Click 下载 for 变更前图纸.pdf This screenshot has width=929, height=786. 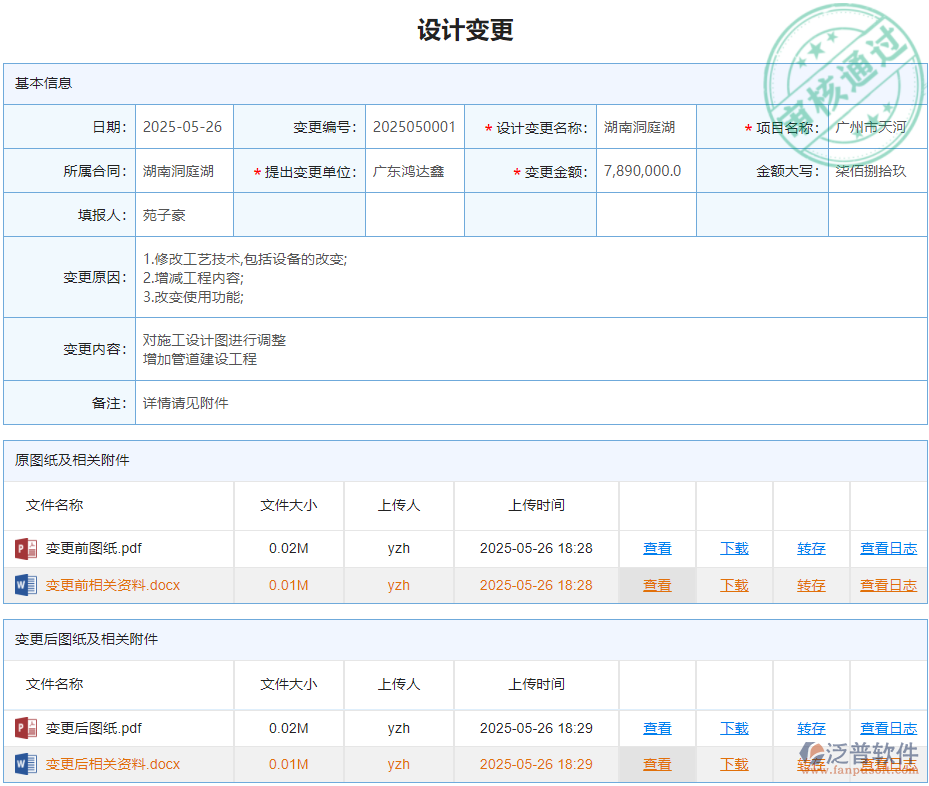coord(734,548)
